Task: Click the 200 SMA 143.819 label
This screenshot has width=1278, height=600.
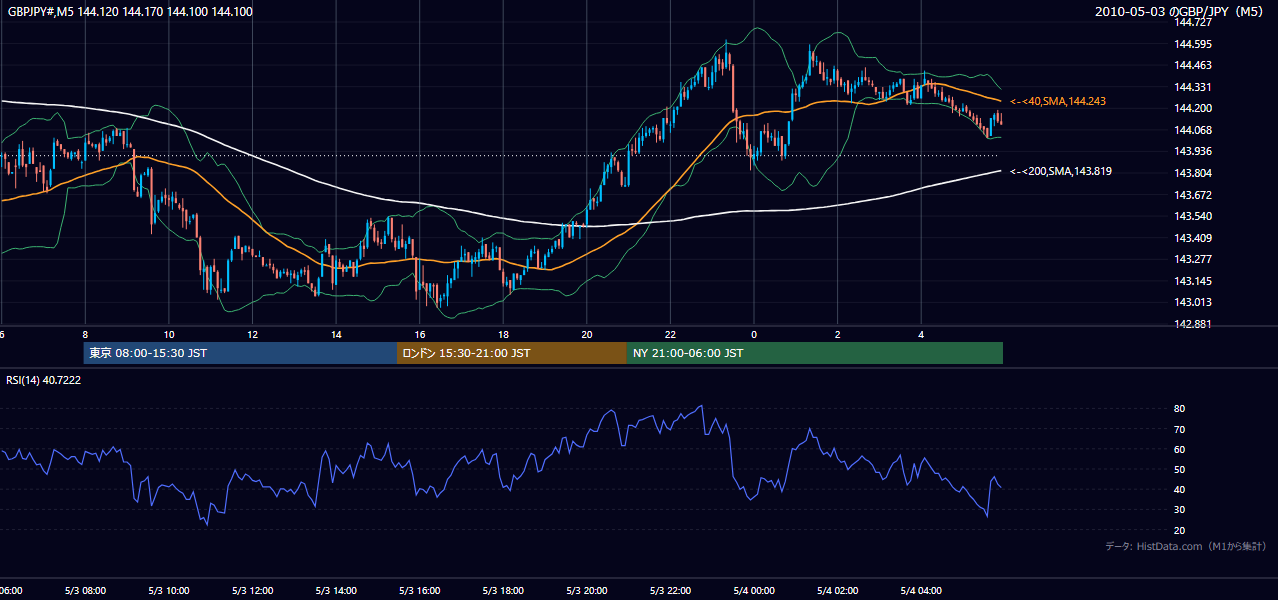Action: 1061,172
